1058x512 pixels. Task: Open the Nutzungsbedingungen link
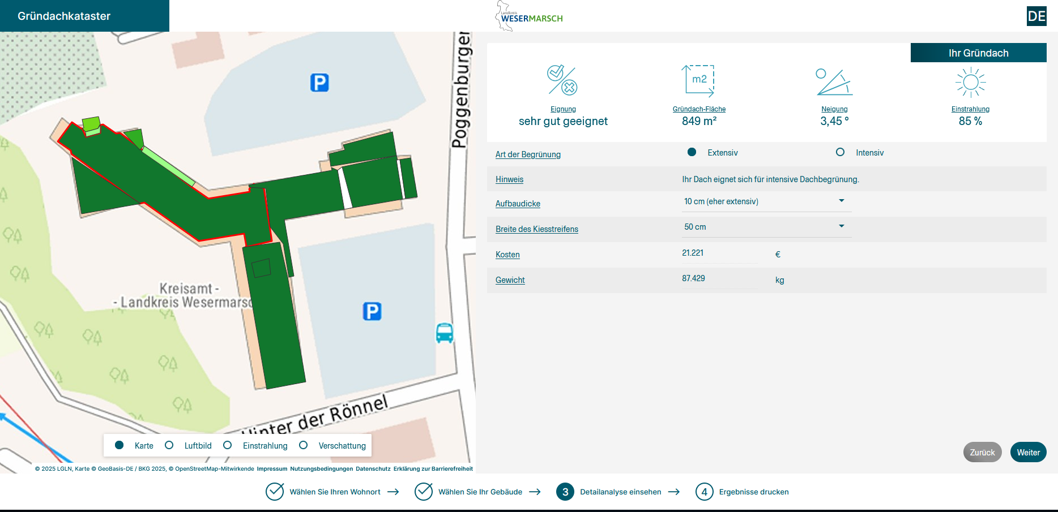(x=322, y=468)
